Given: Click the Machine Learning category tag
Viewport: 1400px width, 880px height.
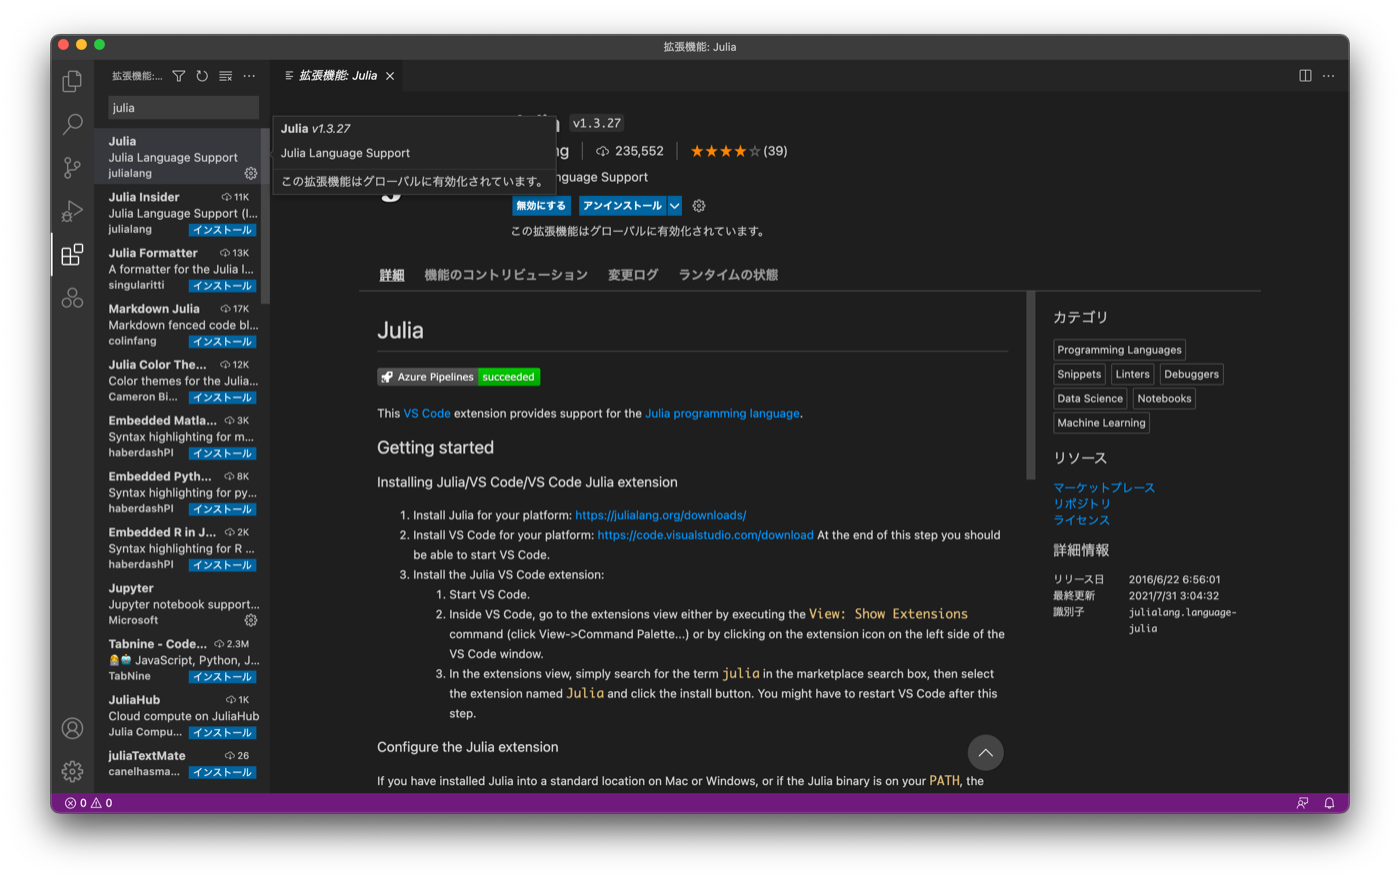Looking at the screenshot, I should point(1101,423).
